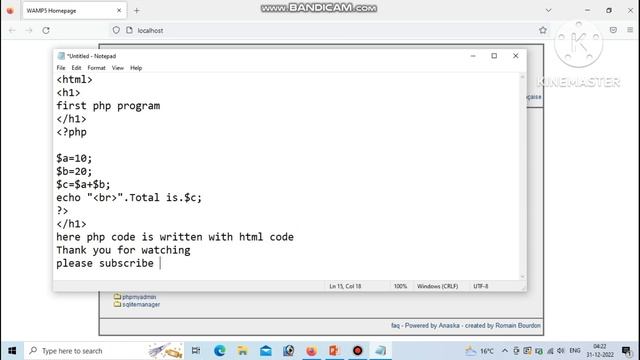Click the line 'first php program' in Notepad
Image resolution: width=640 pixels, height=360 pixels.
108,106
